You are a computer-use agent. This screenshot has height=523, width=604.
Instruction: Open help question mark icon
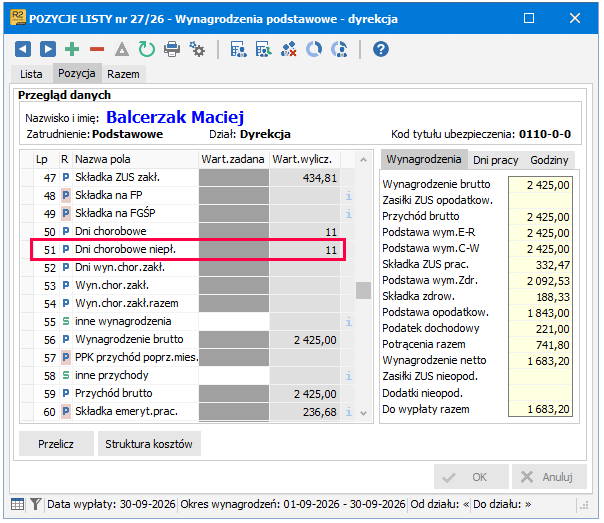381,49
